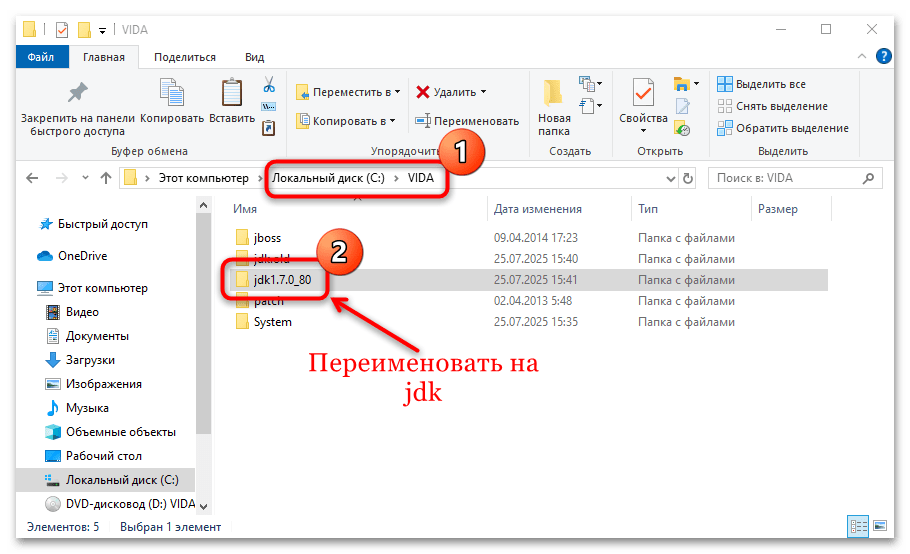Sort by the Тип column header
910x554 pixels.
pos(648,209)
